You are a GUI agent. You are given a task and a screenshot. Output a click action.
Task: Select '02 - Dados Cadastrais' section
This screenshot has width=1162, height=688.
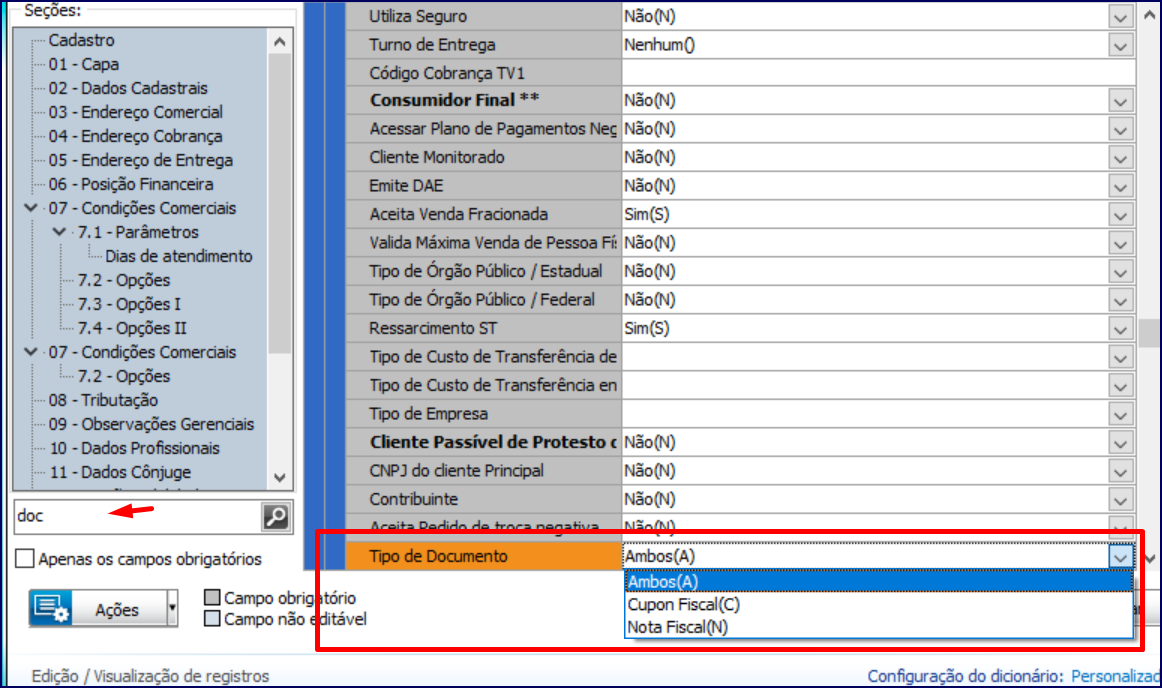click(128, 87)
